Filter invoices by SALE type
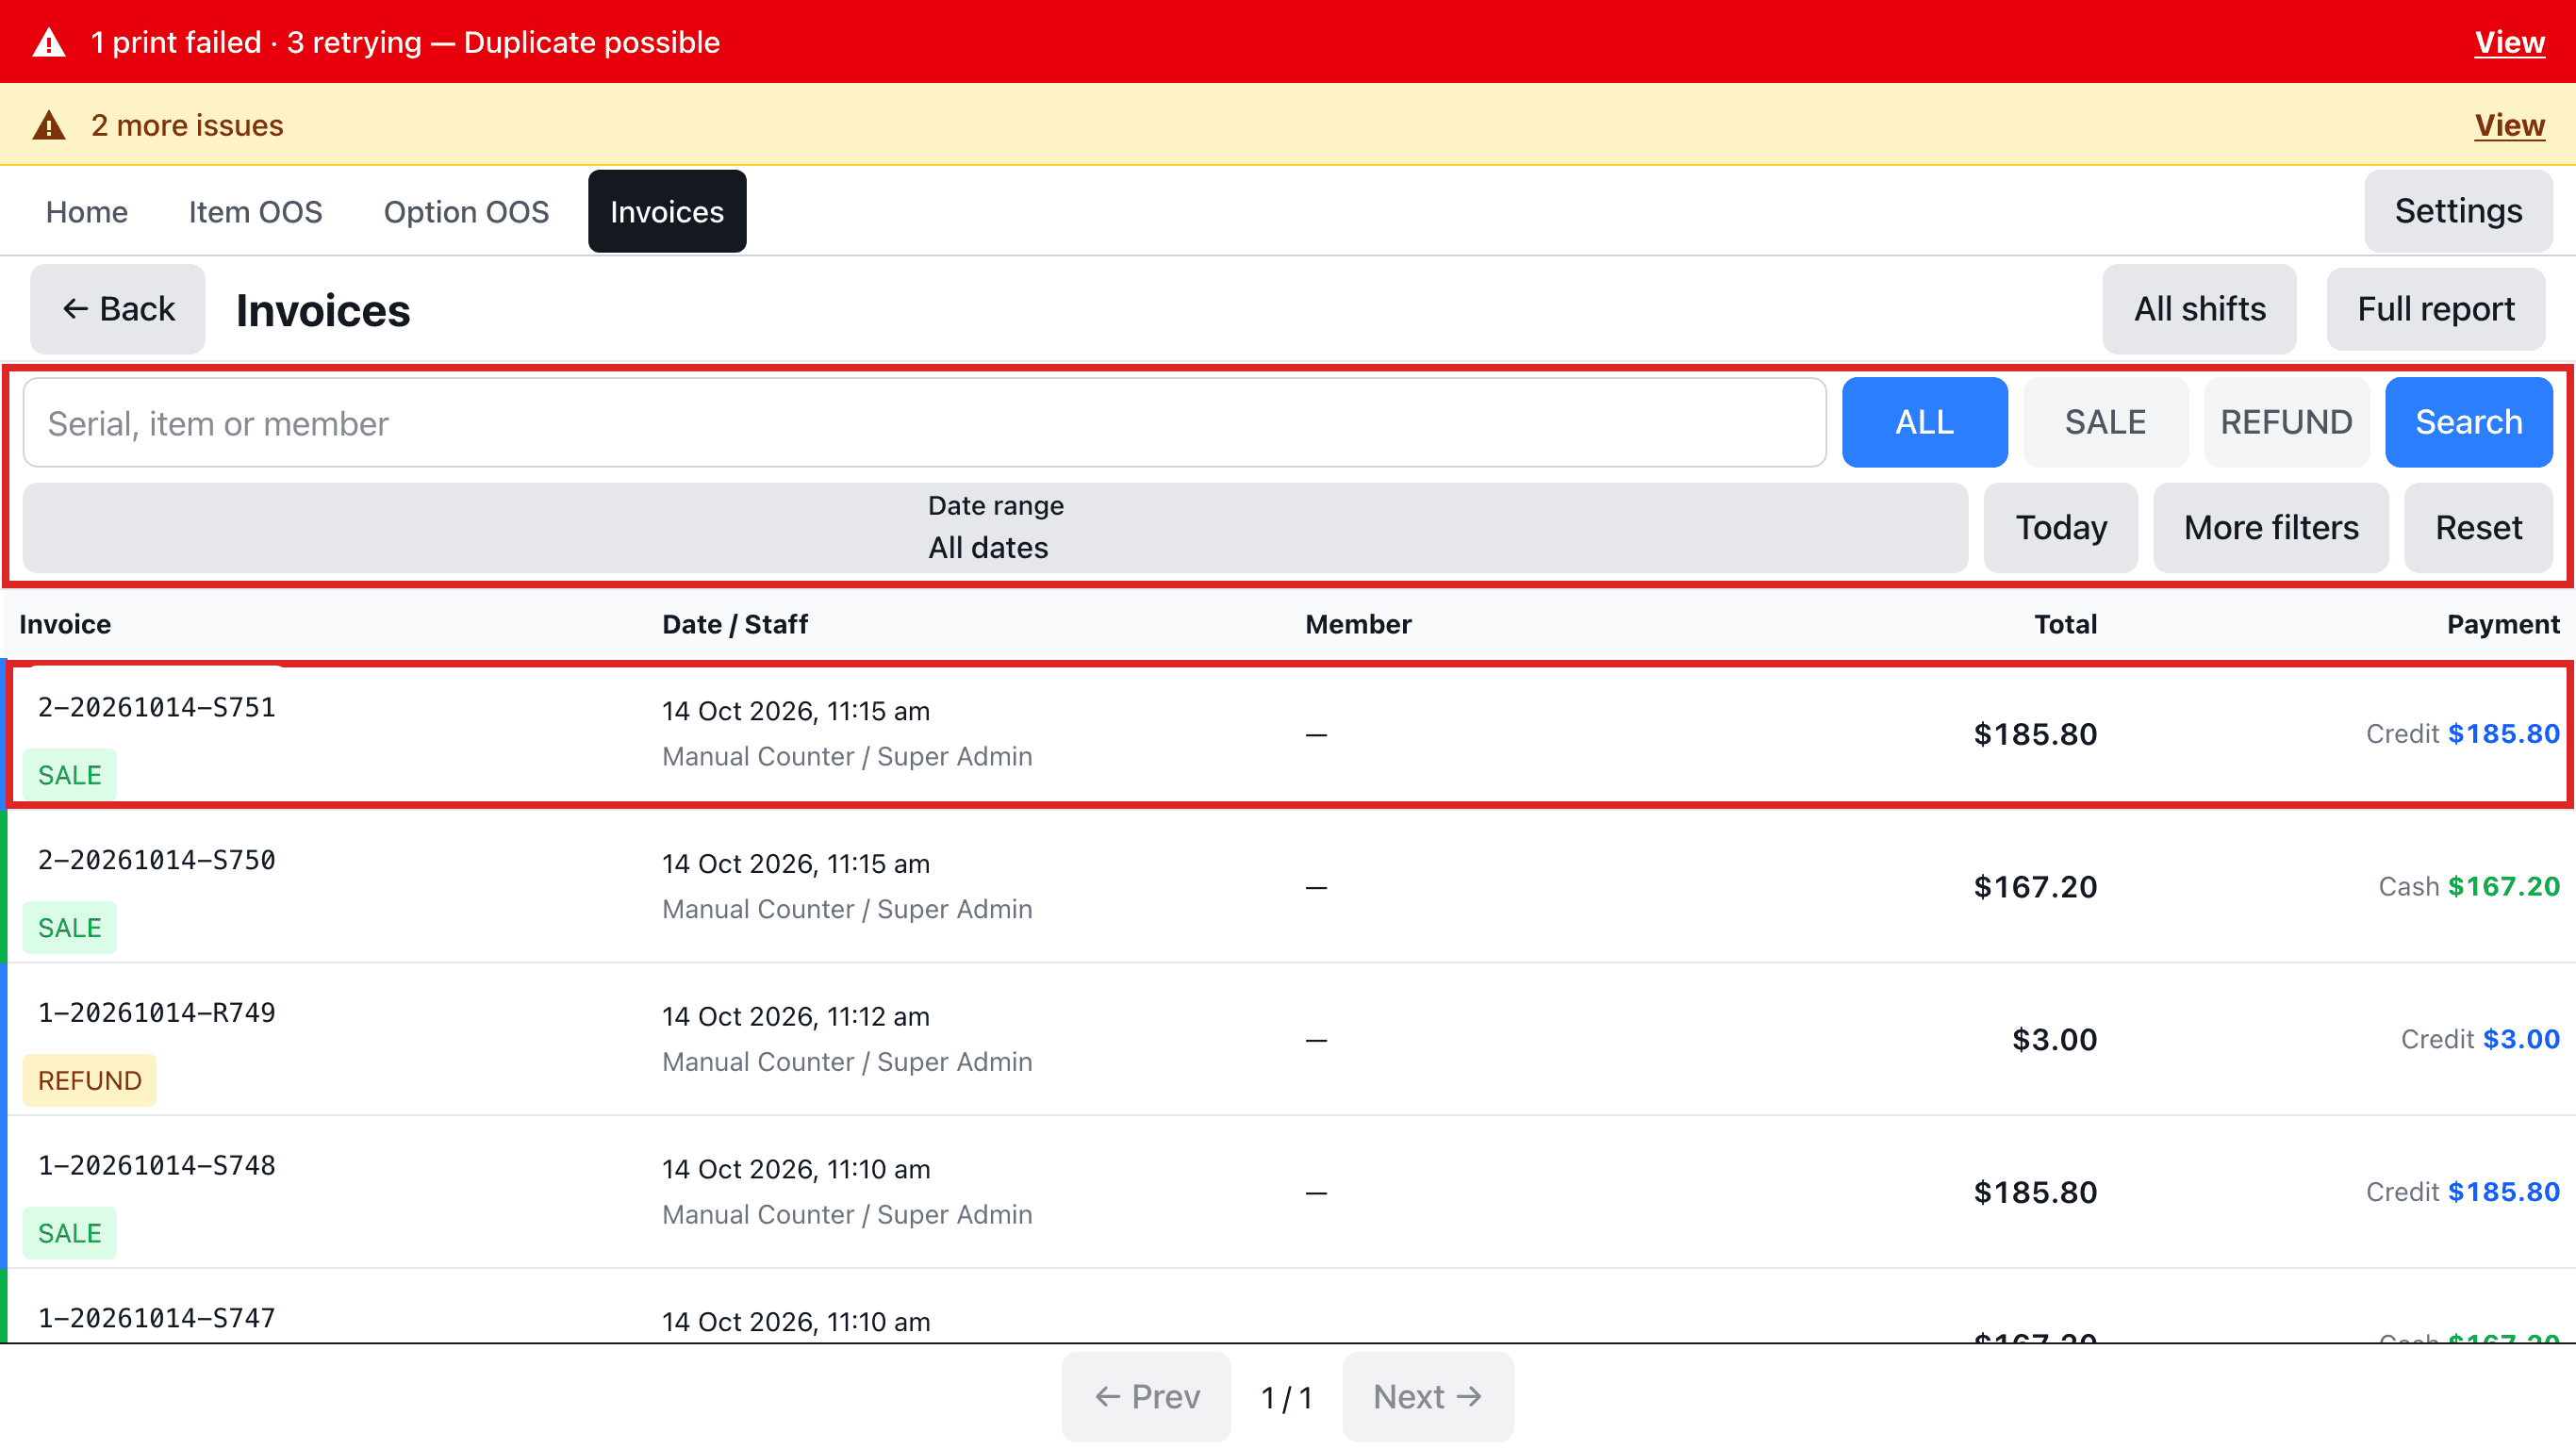This screenshot has width=2576, height=1448. click(2105, 422)
